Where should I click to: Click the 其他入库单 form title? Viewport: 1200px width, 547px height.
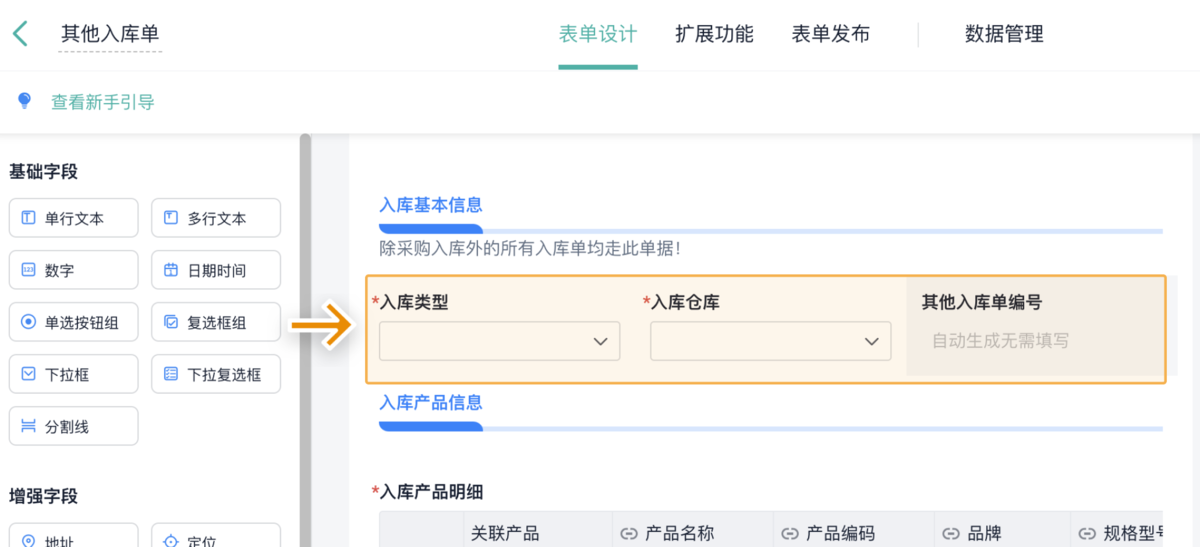[110, 34]
